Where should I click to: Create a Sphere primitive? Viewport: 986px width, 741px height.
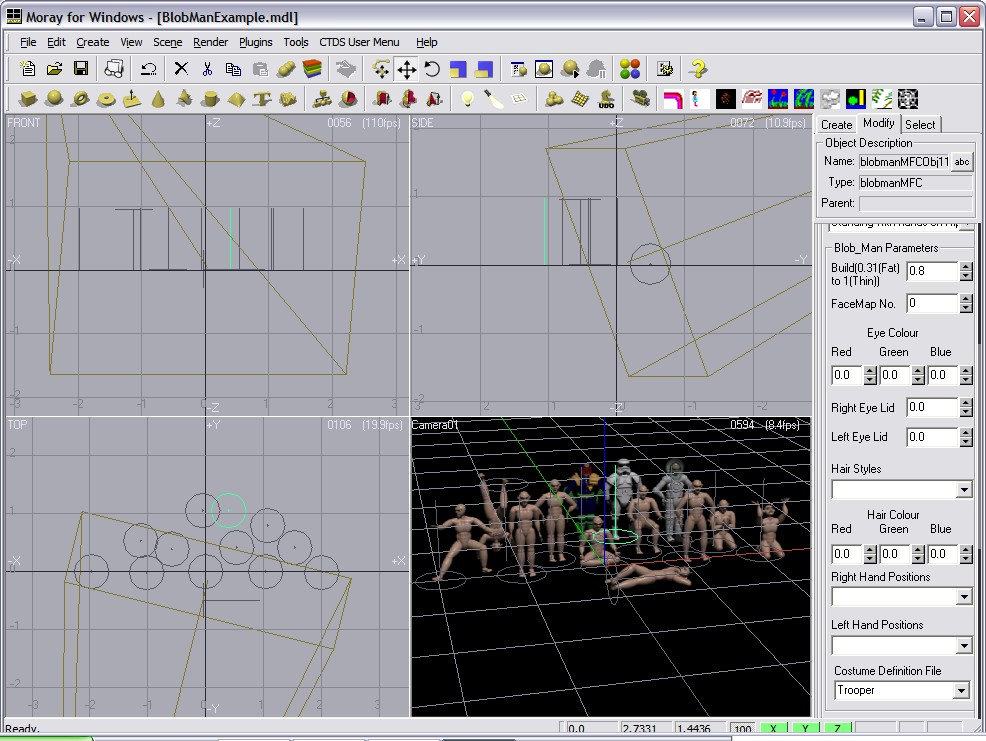[54, 99]
